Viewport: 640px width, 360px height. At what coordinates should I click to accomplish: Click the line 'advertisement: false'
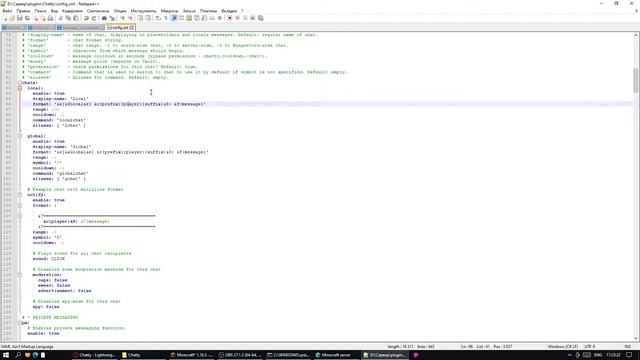pyautogui.click(x=64, y=291)
